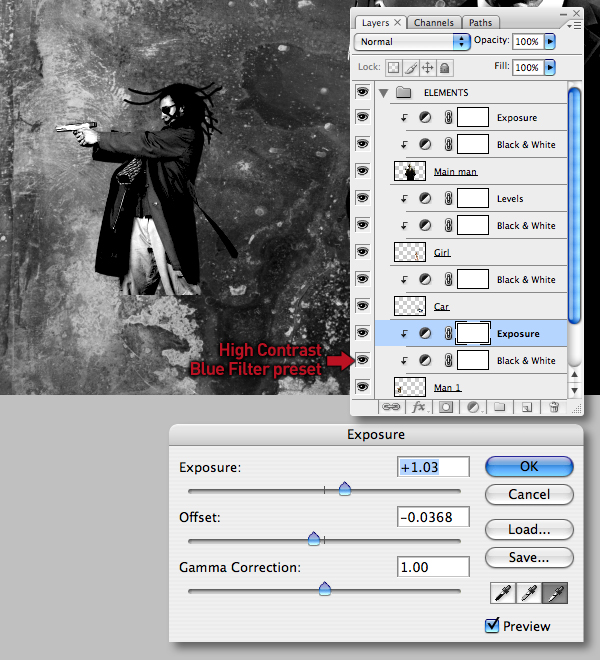600x660 pixels.
Task: Collapse the ELEMENTS group triangle
Action: point(383,93)
